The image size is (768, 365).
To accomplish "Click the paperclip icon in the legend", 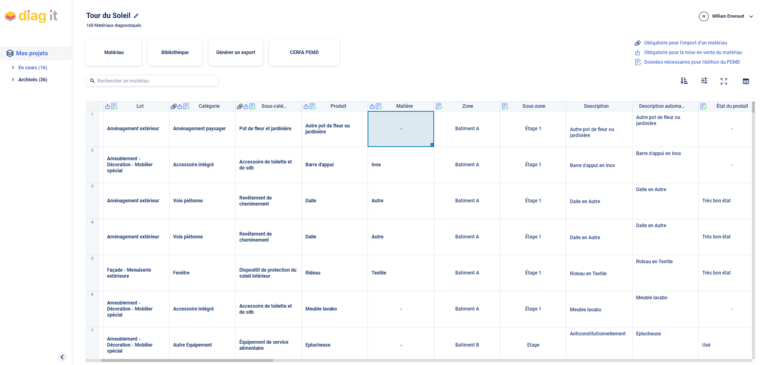I will click(x=638, y=43).
